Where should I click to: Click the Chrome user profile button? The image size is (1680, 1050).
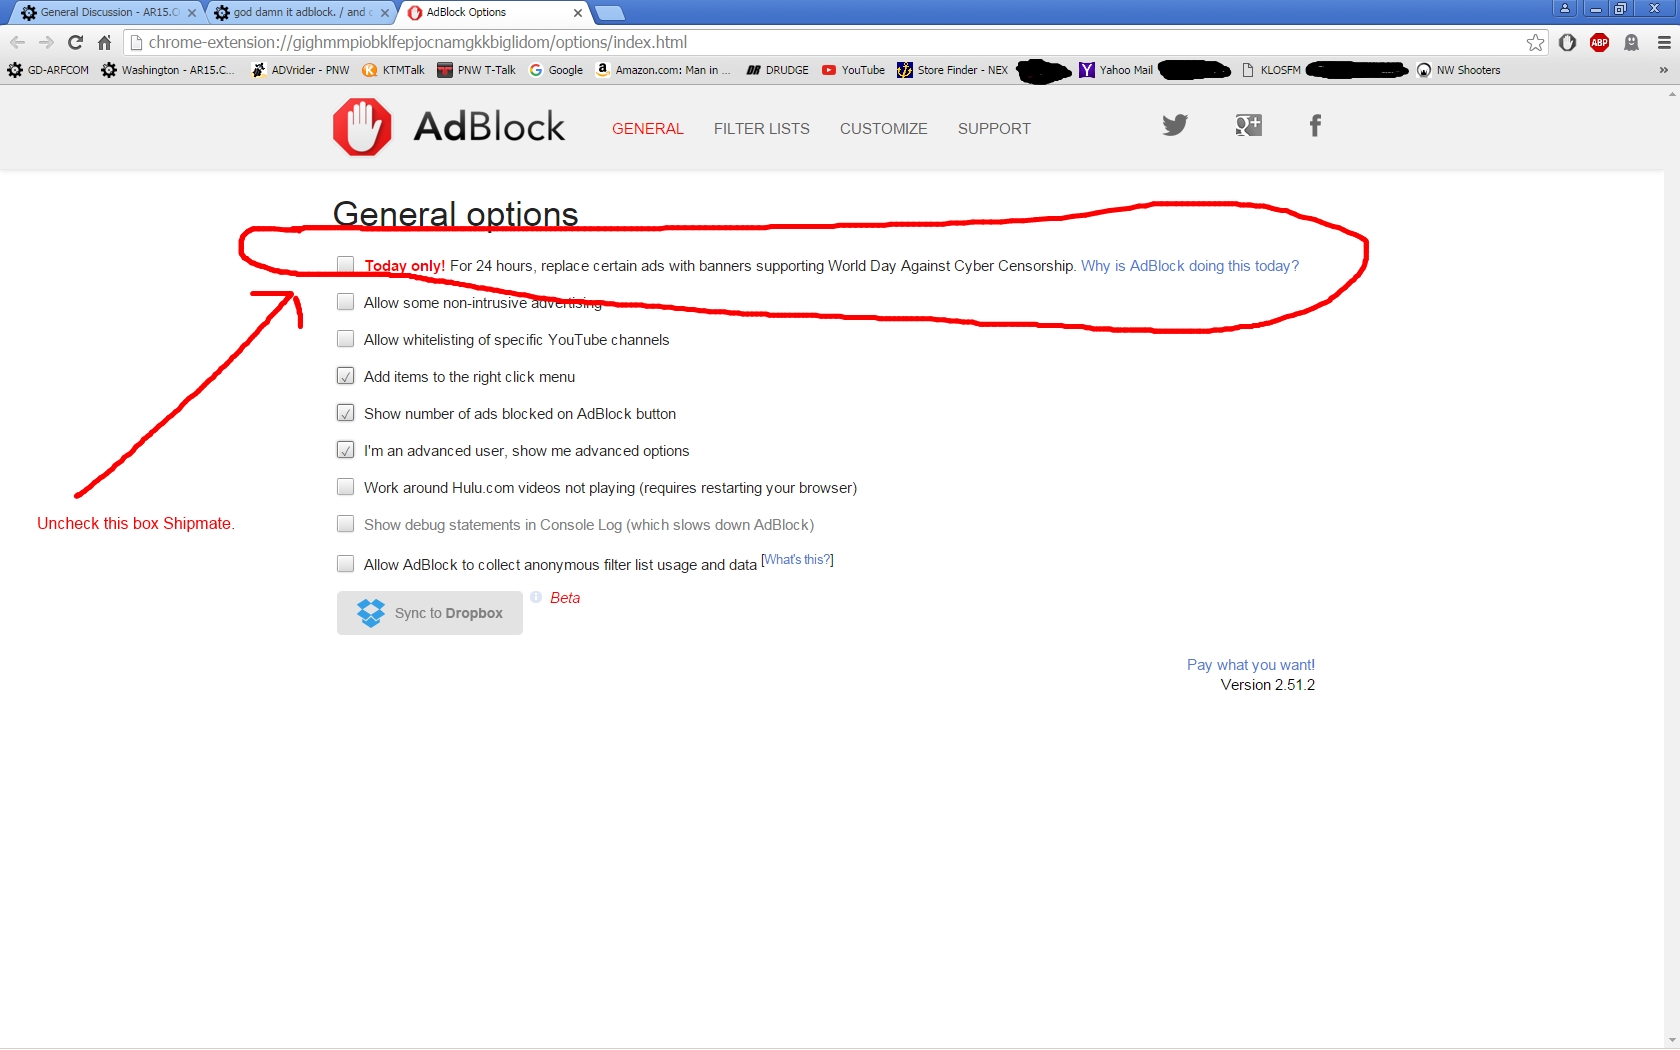click(x=1565, y=8)
